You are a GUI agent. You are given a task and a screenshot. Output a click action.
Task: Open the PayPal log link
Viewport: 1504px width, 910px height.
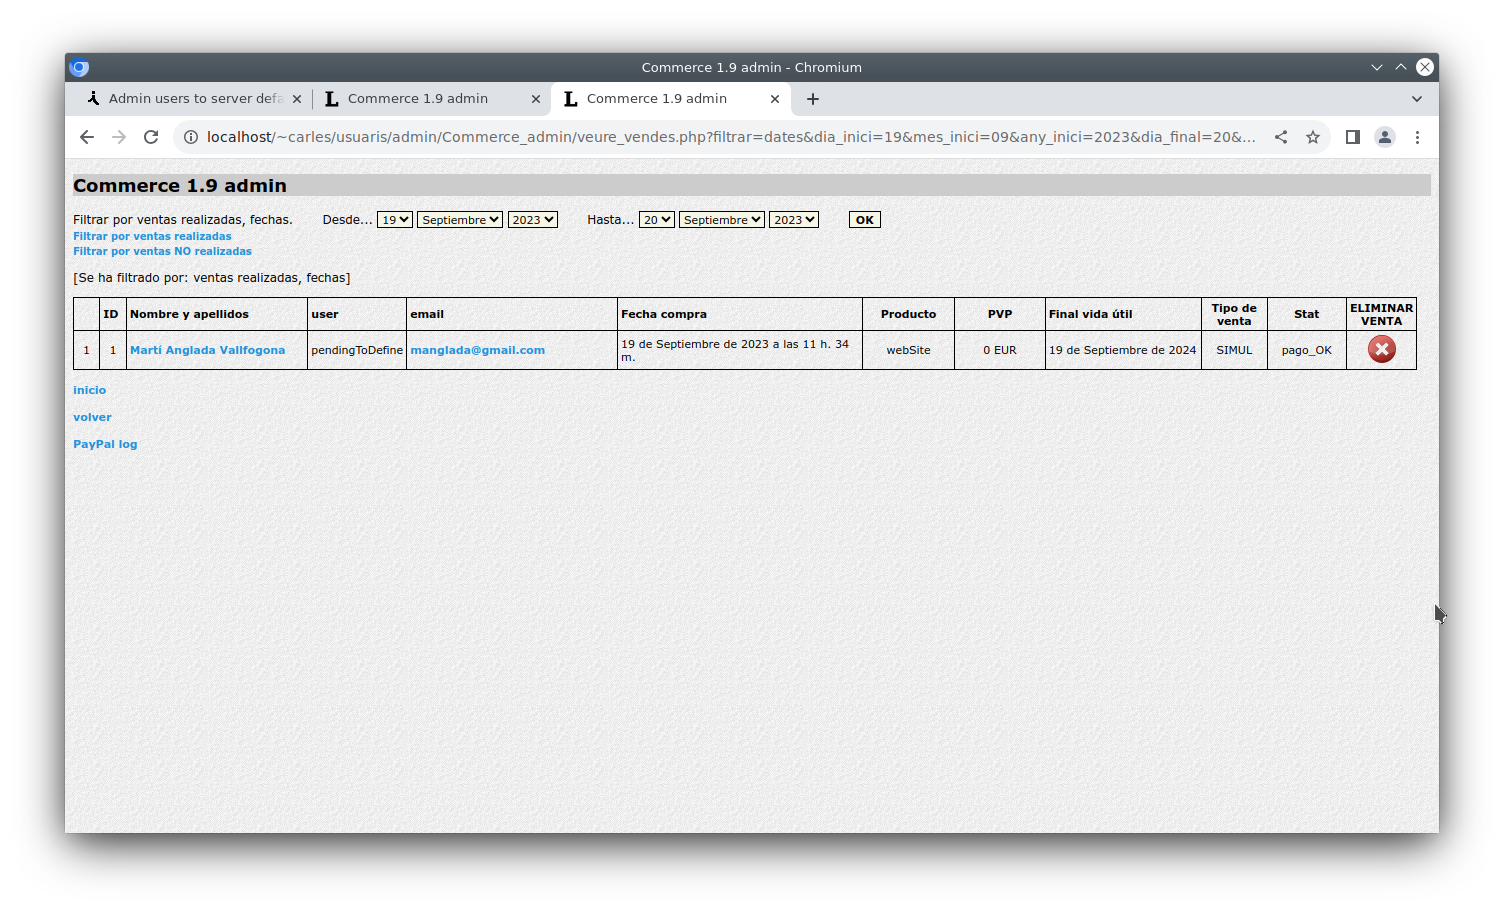(105, 444)
